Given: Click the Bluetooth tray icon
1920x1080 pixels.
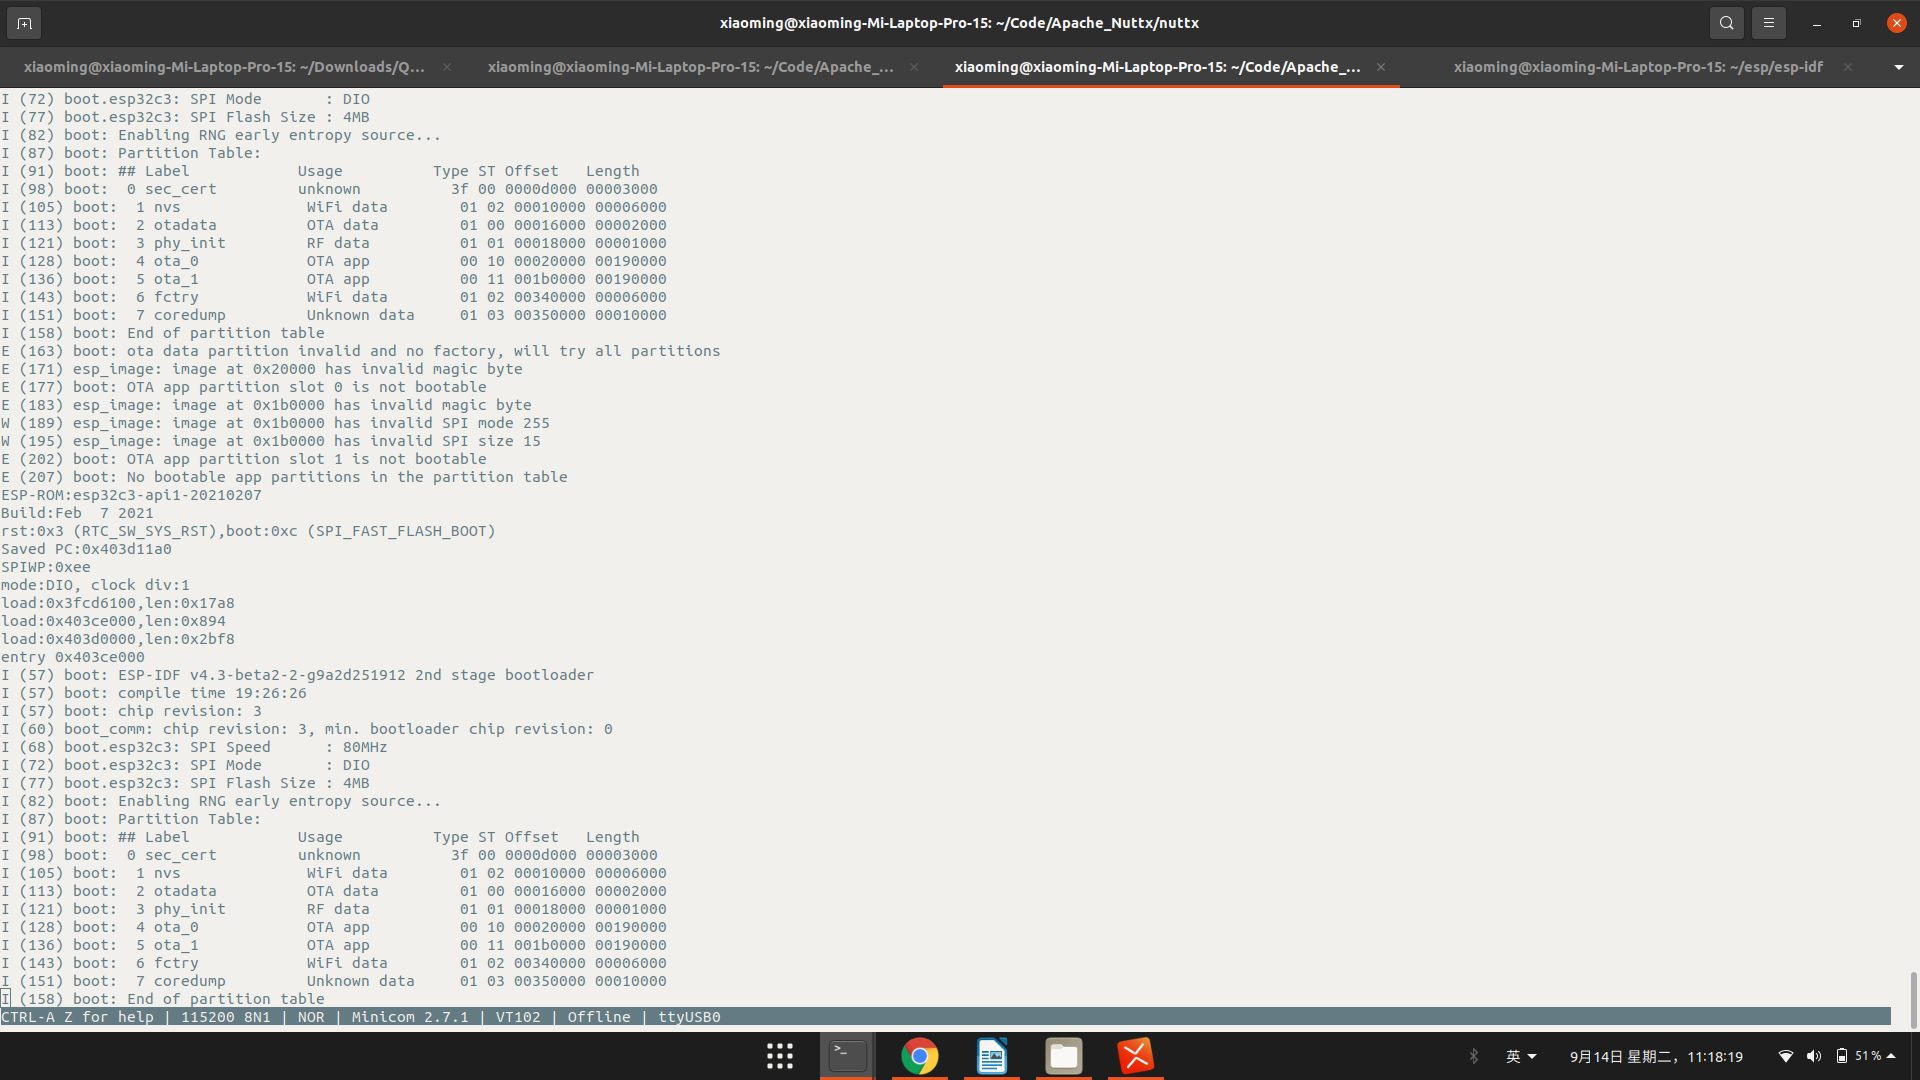Looking at the screenshot, I should [x=1474, y=1056].
